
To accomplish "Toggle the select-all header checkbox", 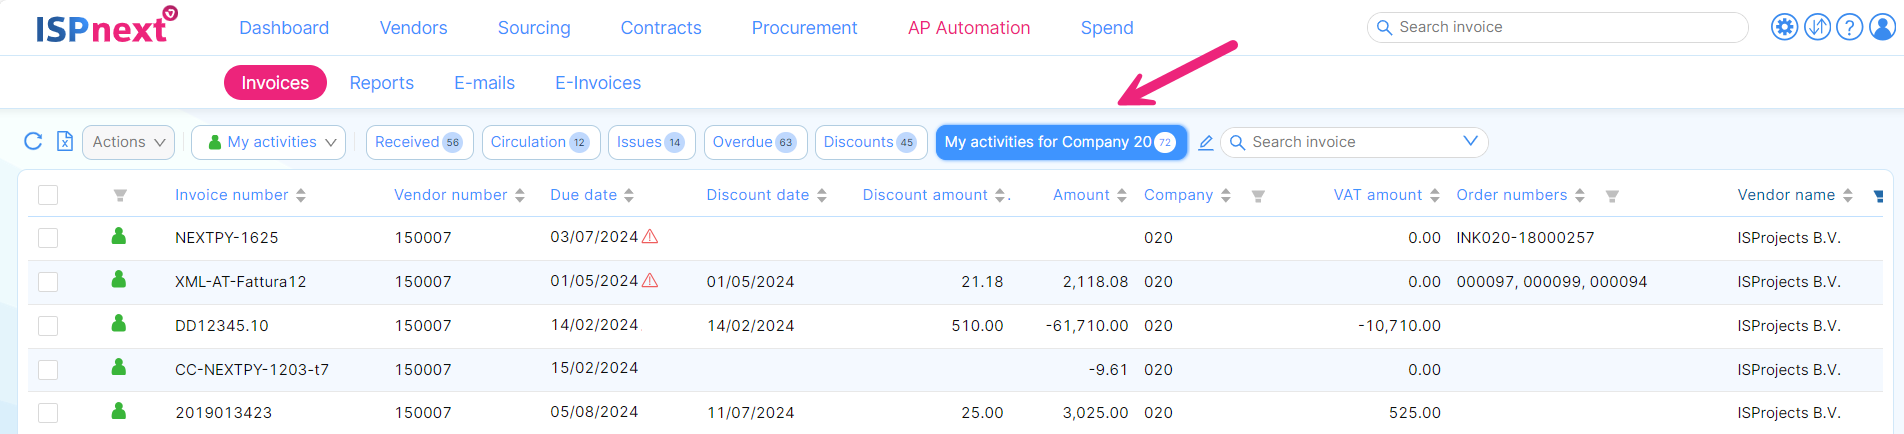I will pyautogui.click(x=48, y=195).
